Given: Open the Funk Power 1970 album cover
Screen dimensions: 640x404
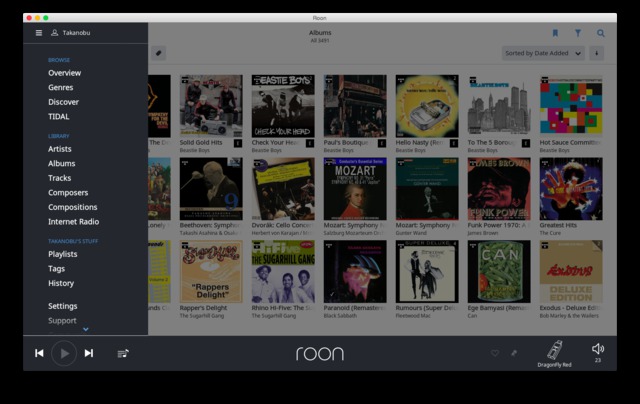Looking at the screenshot, I should point(499,189).
